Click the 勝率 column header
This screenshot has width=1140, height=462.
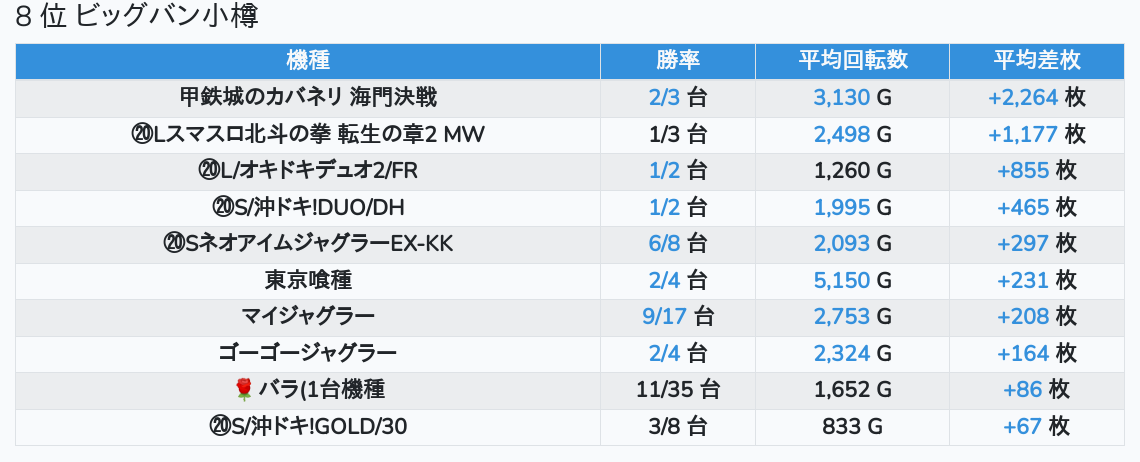tap(678, 61)
